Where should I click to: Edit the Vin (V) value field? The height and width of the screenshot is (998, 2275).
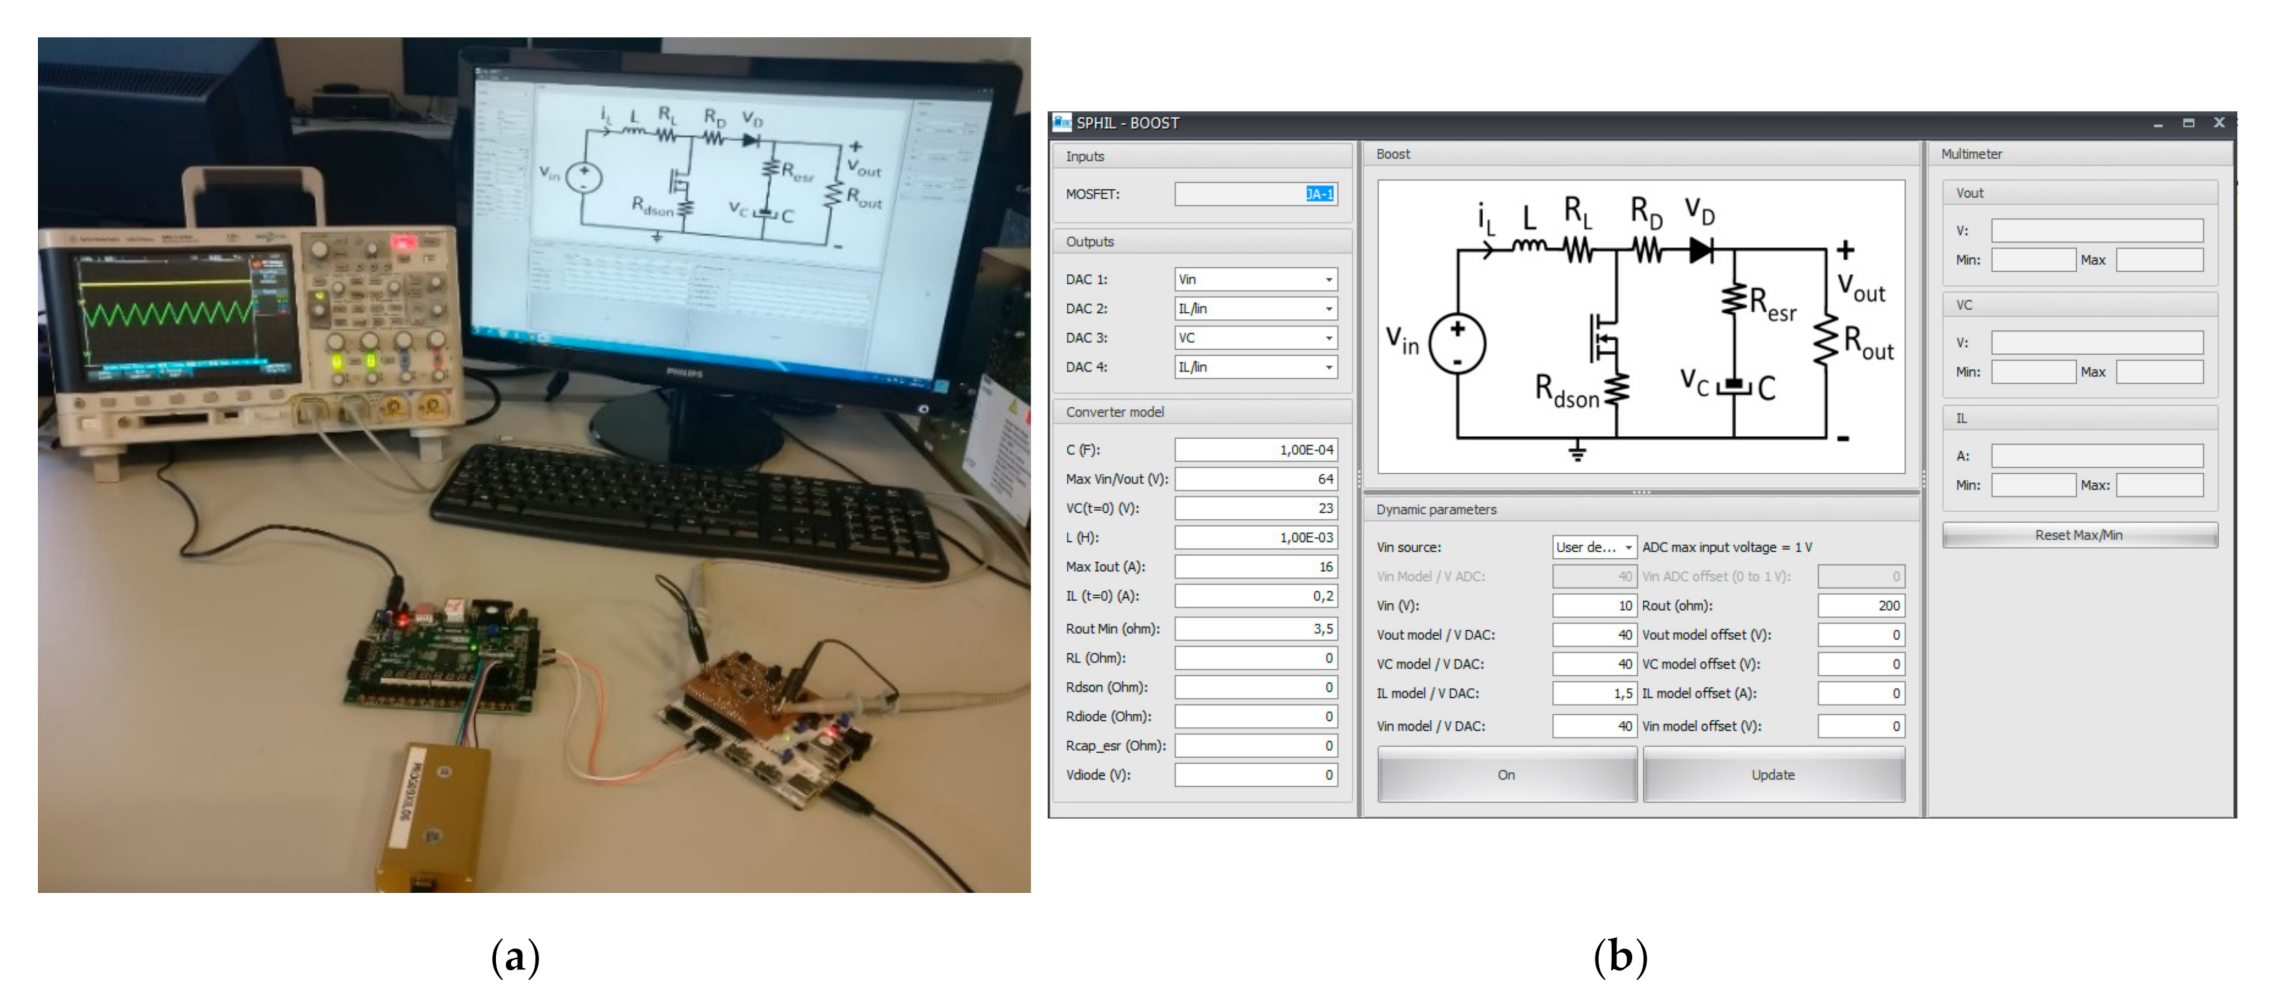[x=1593, y=605]
